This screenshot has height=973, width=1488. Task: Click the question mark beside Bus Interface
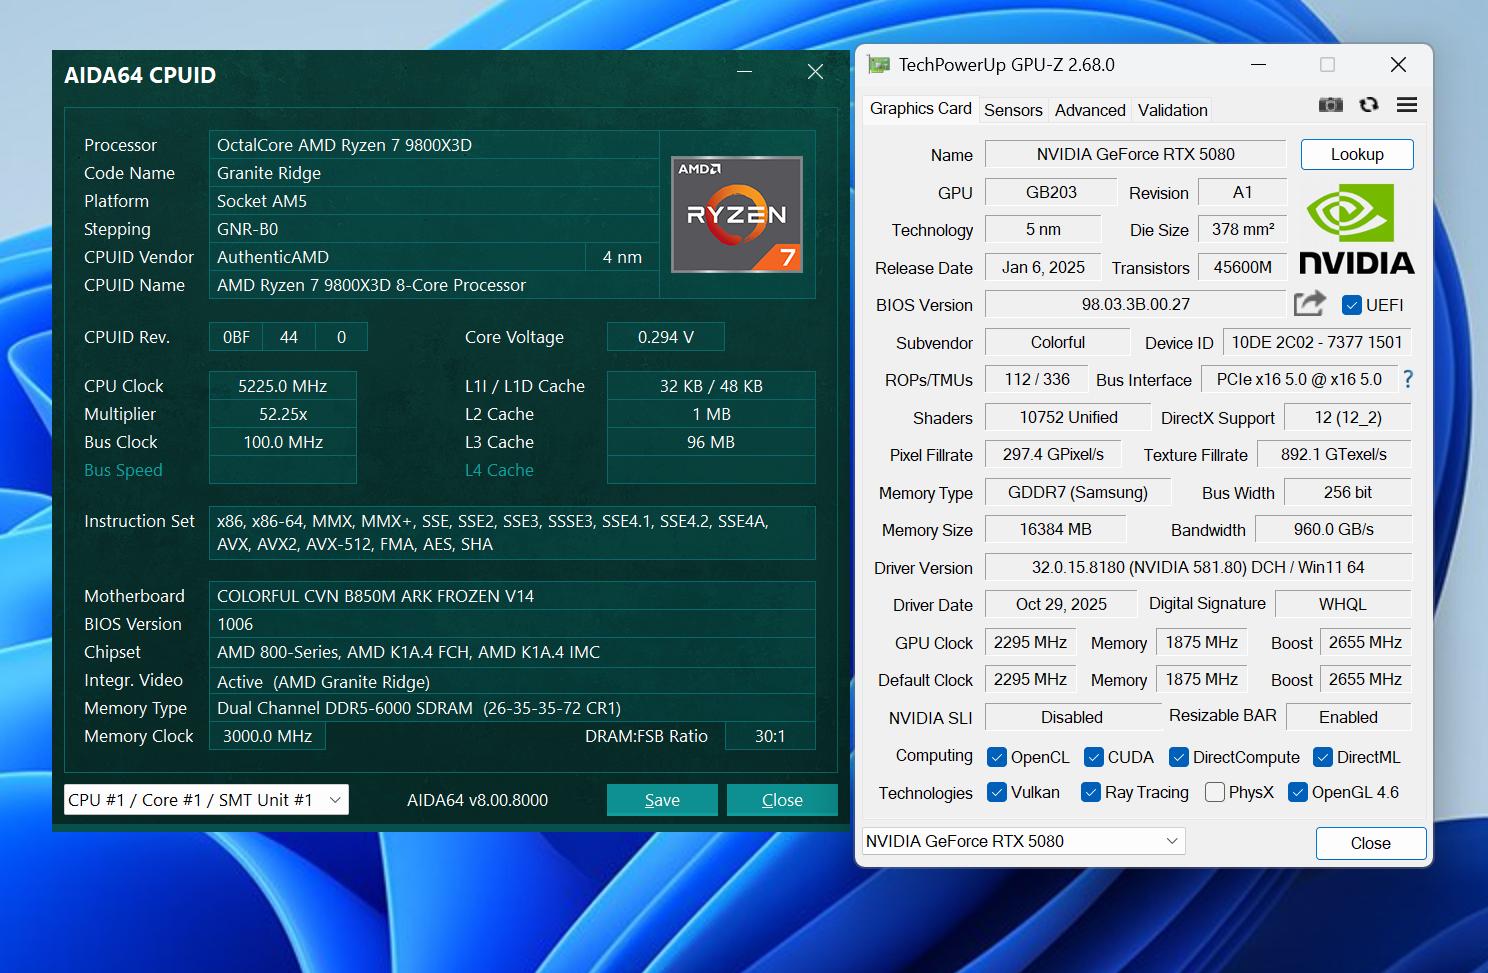1407,379
